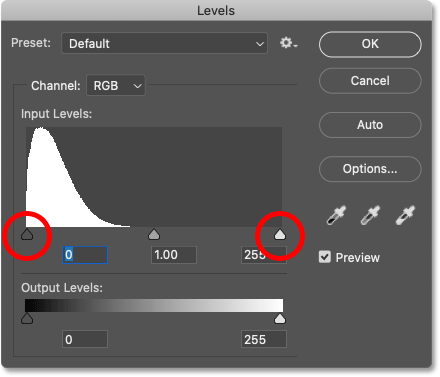The image size is (440, 377).
Task: Open the Options... dialog
Action: coord(370,169)
